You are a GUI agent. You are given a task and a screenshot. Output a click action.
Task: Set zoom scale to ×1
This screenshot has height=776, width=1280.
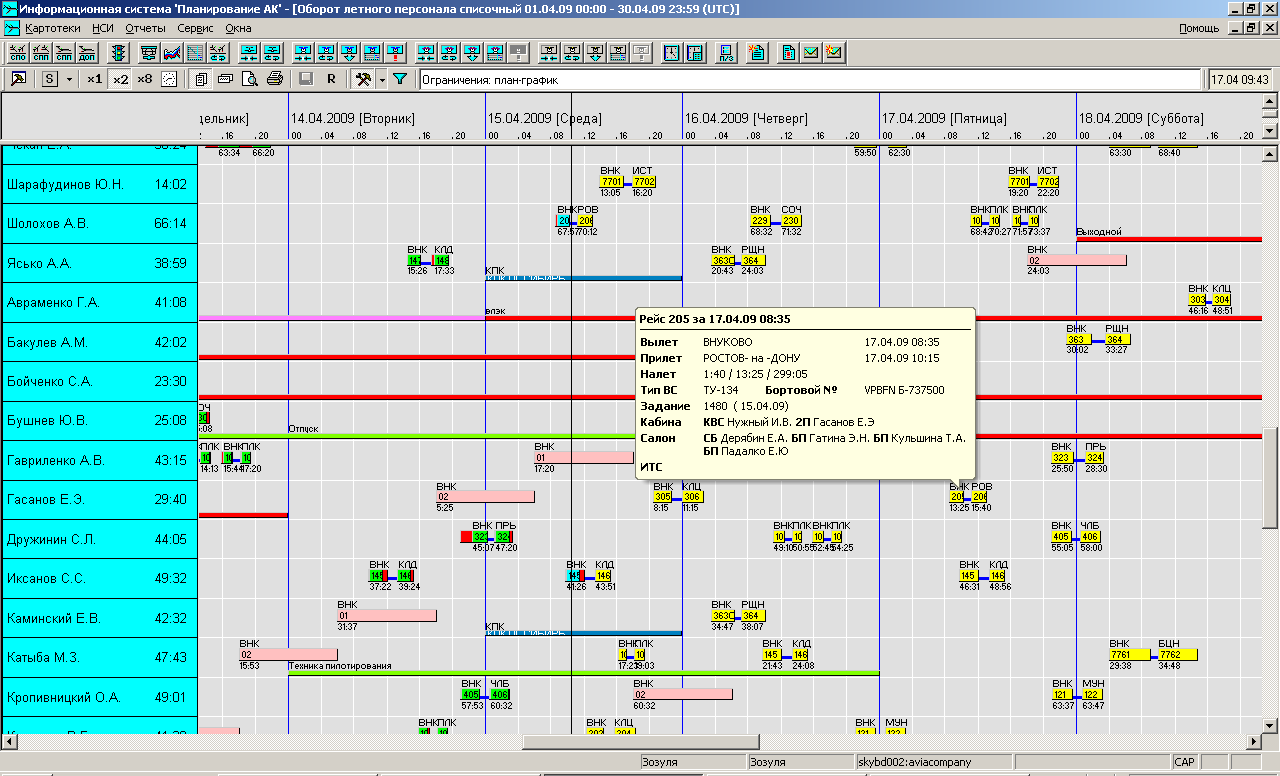click(94, 79)
